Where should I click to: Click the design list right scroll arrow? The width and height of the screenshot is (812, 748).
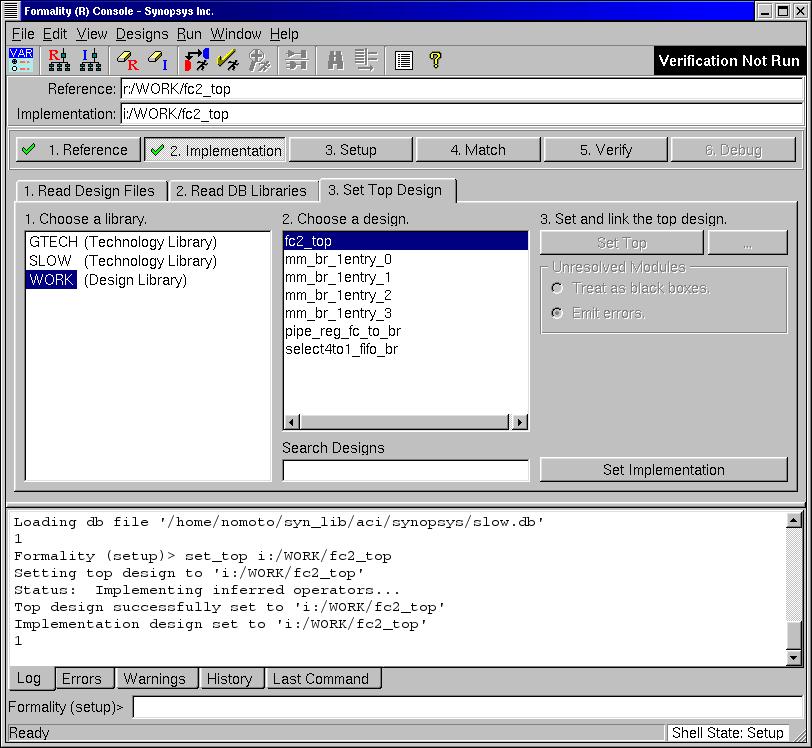[x=519, y=422]
